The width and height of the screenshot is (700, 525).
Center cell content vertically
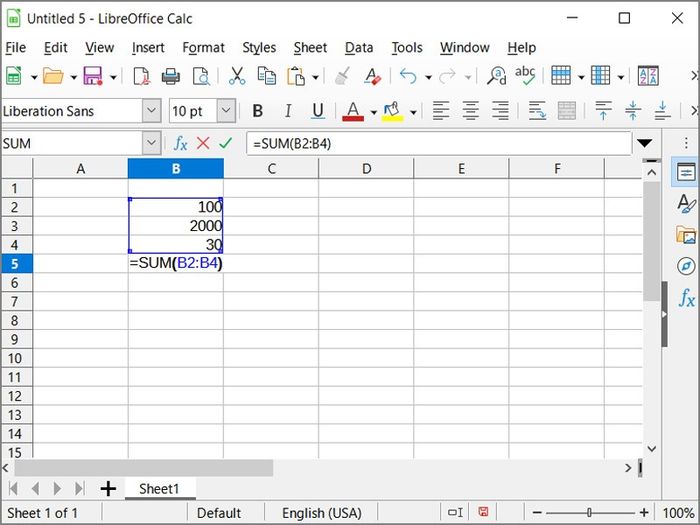(x=633, y=111)
